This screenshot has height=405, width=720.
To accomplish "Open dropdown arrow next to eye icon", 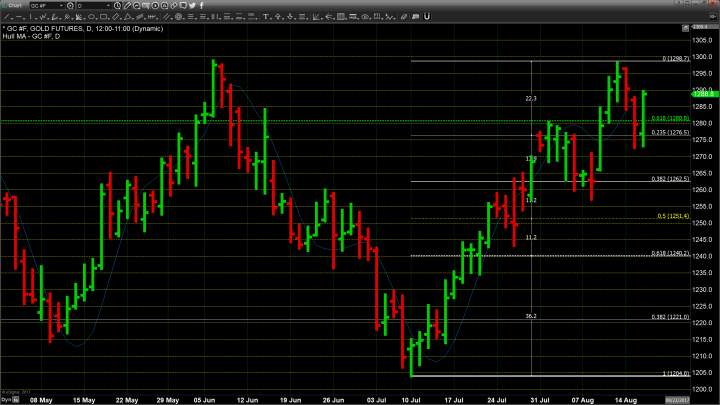I will (x=372, y=18).
